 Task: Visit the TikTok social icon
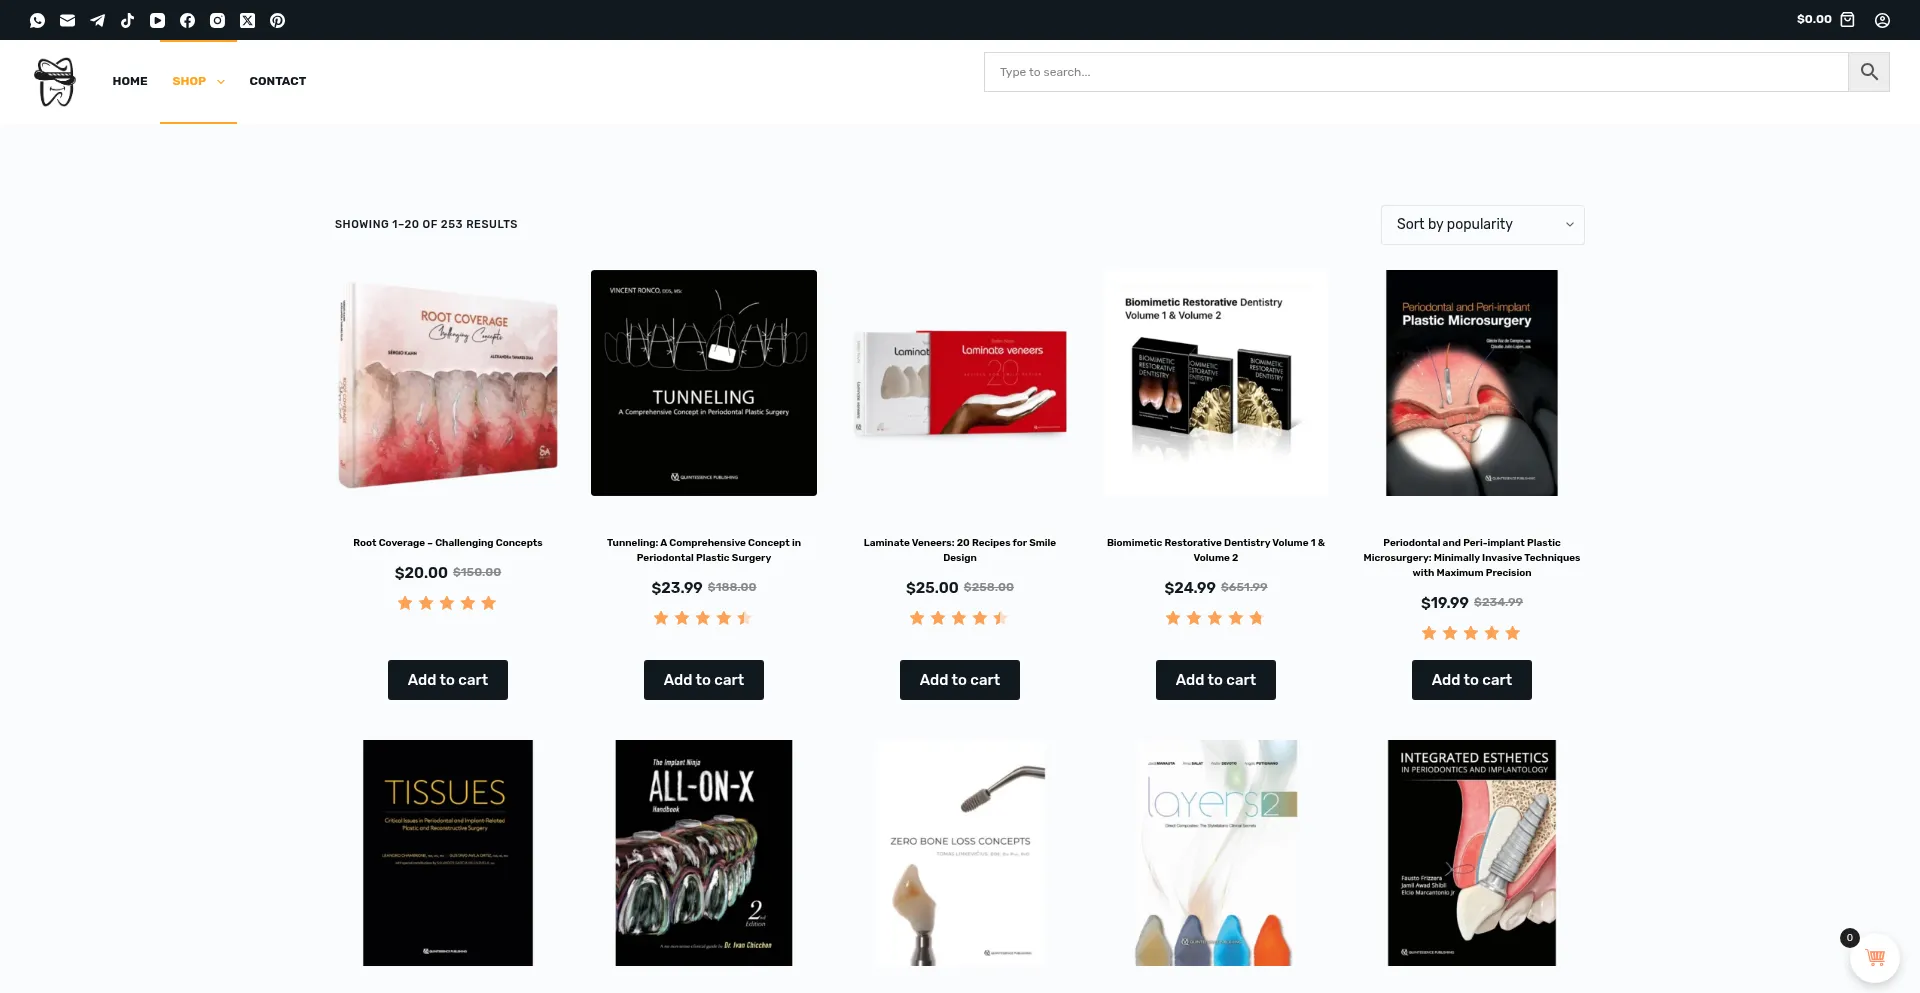click(x=127, y=20)
